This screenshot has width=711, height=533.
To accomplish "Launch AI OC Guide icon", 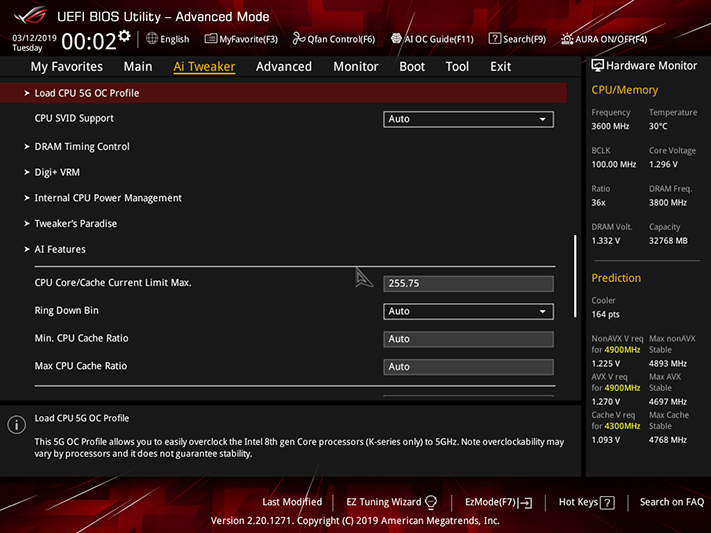I will [396, 39].
